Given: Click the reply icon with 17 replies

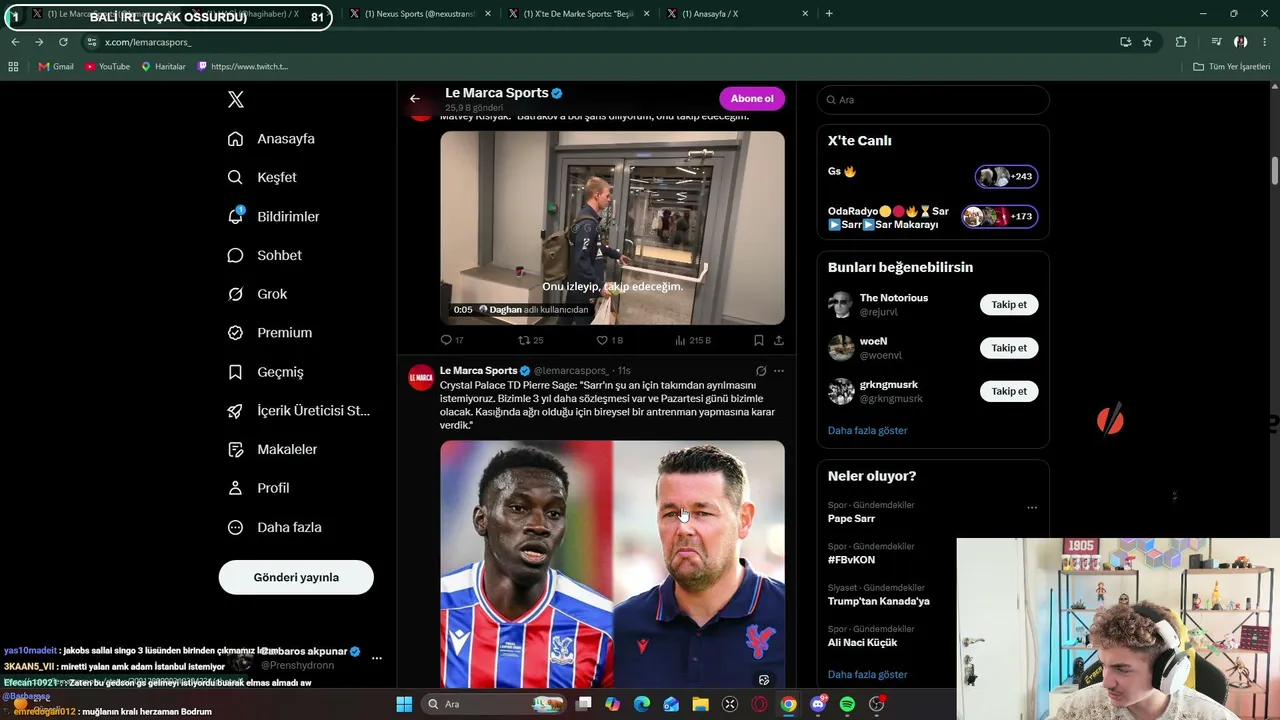Looking at the screenshot, I should click(x=452, y=340).
